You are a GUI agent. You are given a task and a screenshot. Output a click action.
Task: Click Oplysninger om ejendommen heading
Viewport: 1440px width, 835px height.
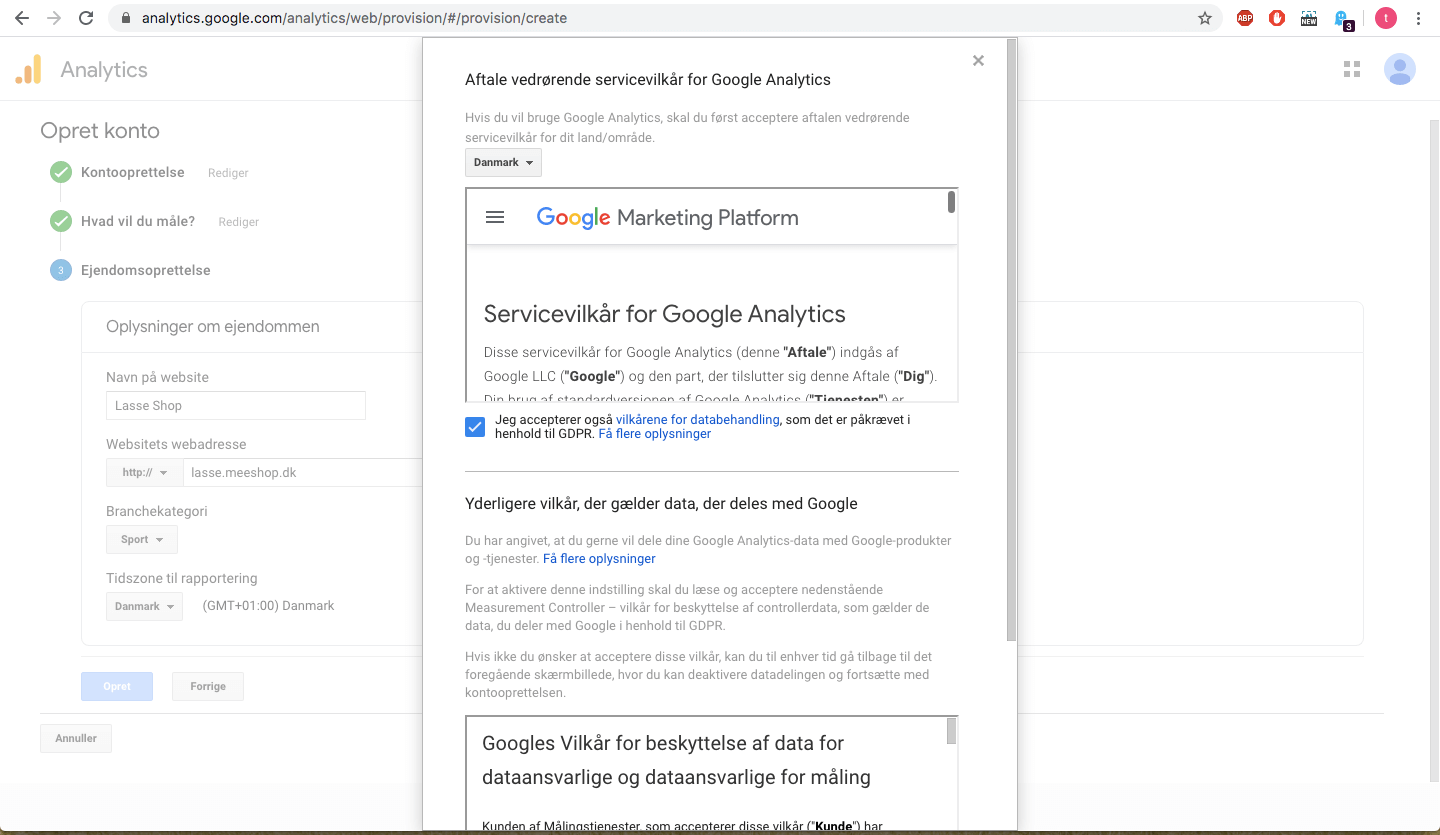(213, 327)
